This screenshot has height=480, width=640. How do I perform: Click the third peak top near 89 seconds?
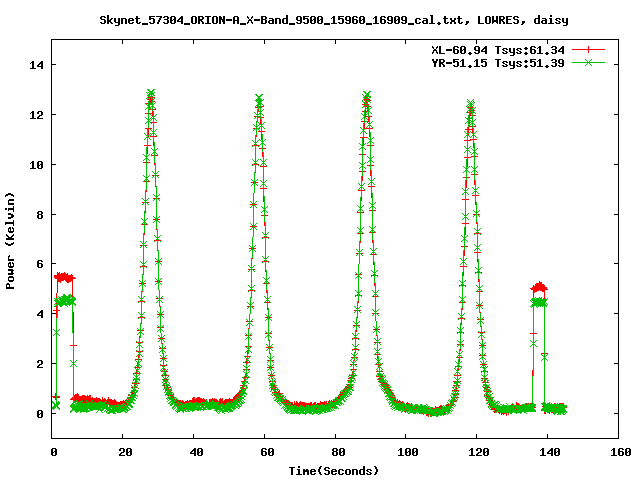pos(366,96)
